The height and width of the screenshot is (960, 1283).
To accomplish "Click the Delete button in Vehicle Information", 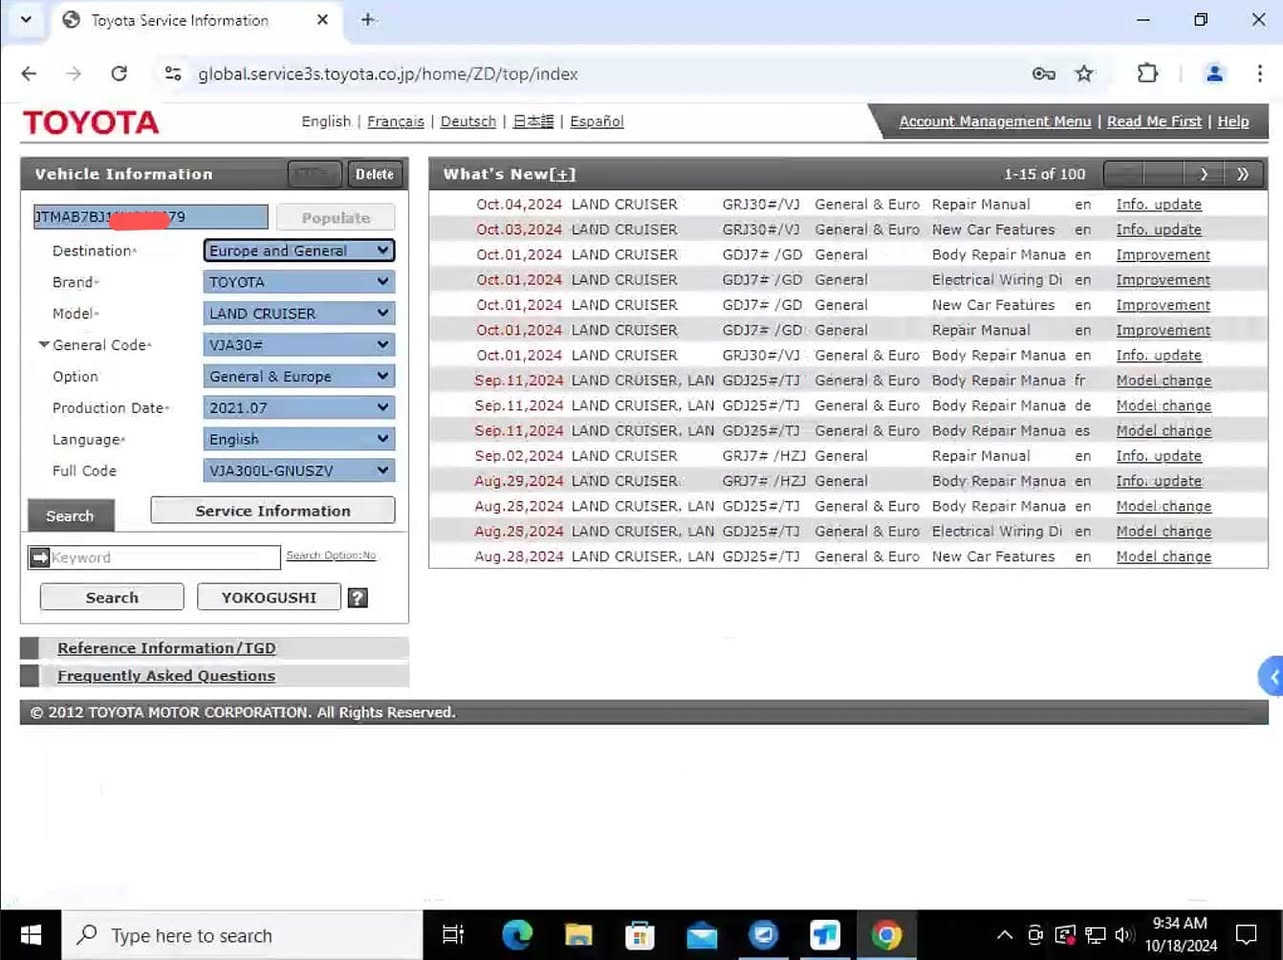I will coord(374,173).
